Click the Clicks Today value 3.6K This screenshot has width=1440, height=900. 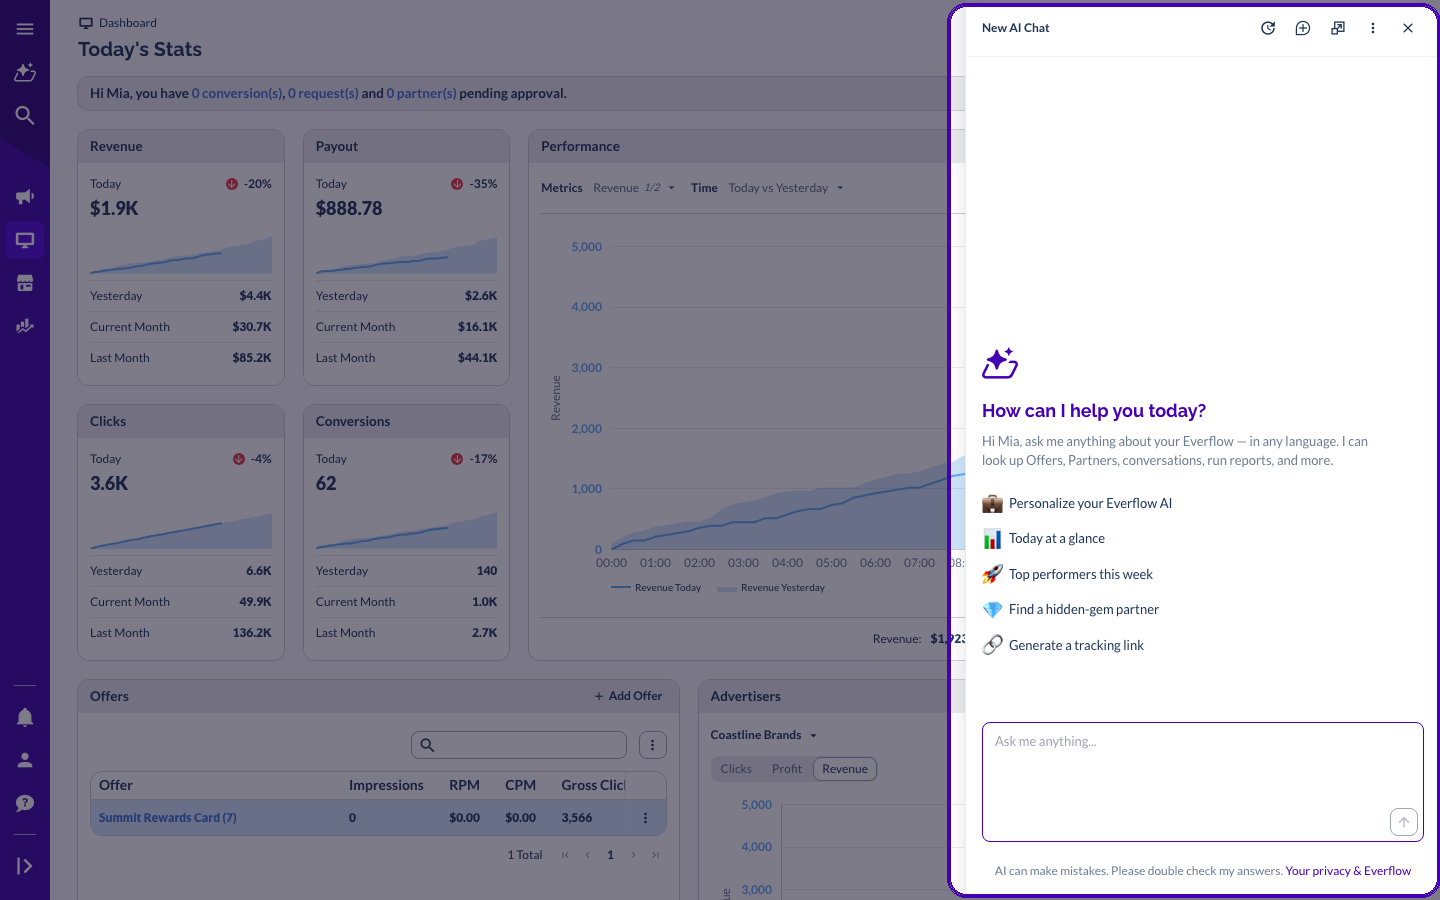click(109, 484)
